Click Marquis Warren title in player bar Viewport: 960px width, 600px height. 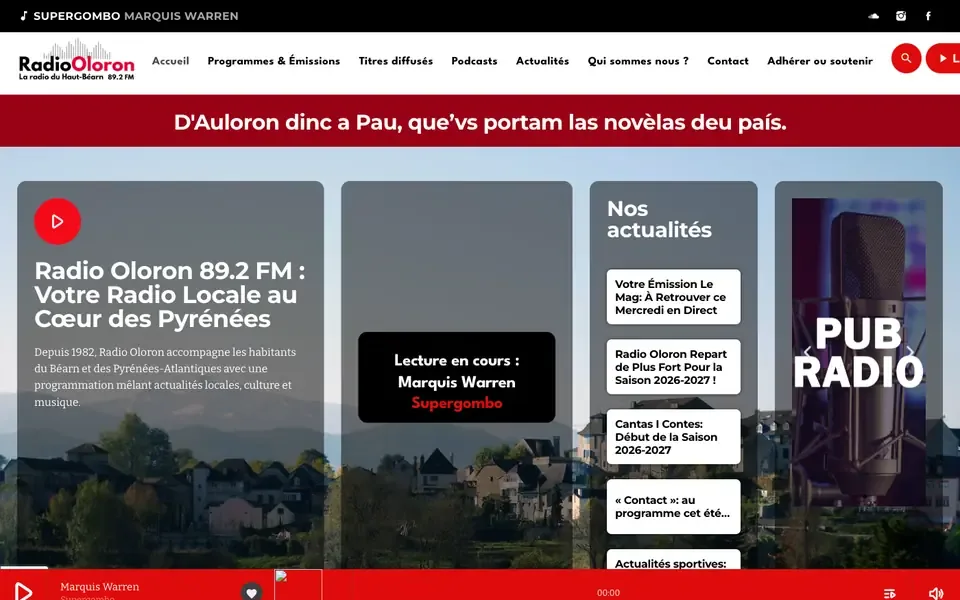click(100, 587)
